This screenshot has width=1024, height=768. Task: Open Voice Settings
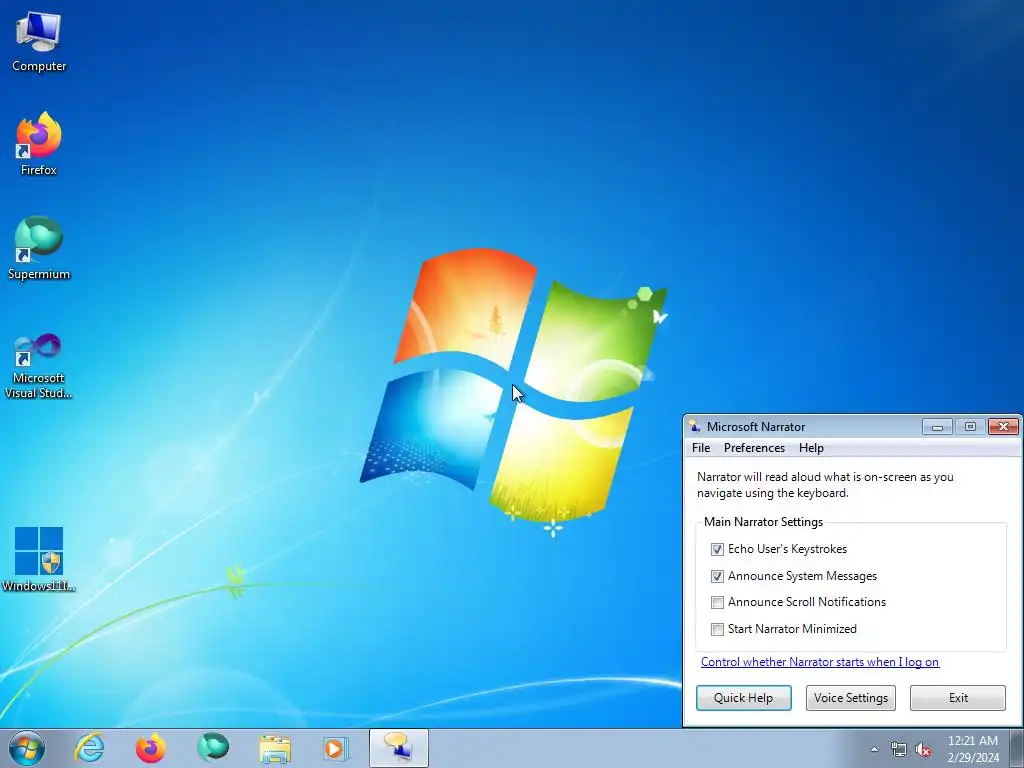click(850, 697)
